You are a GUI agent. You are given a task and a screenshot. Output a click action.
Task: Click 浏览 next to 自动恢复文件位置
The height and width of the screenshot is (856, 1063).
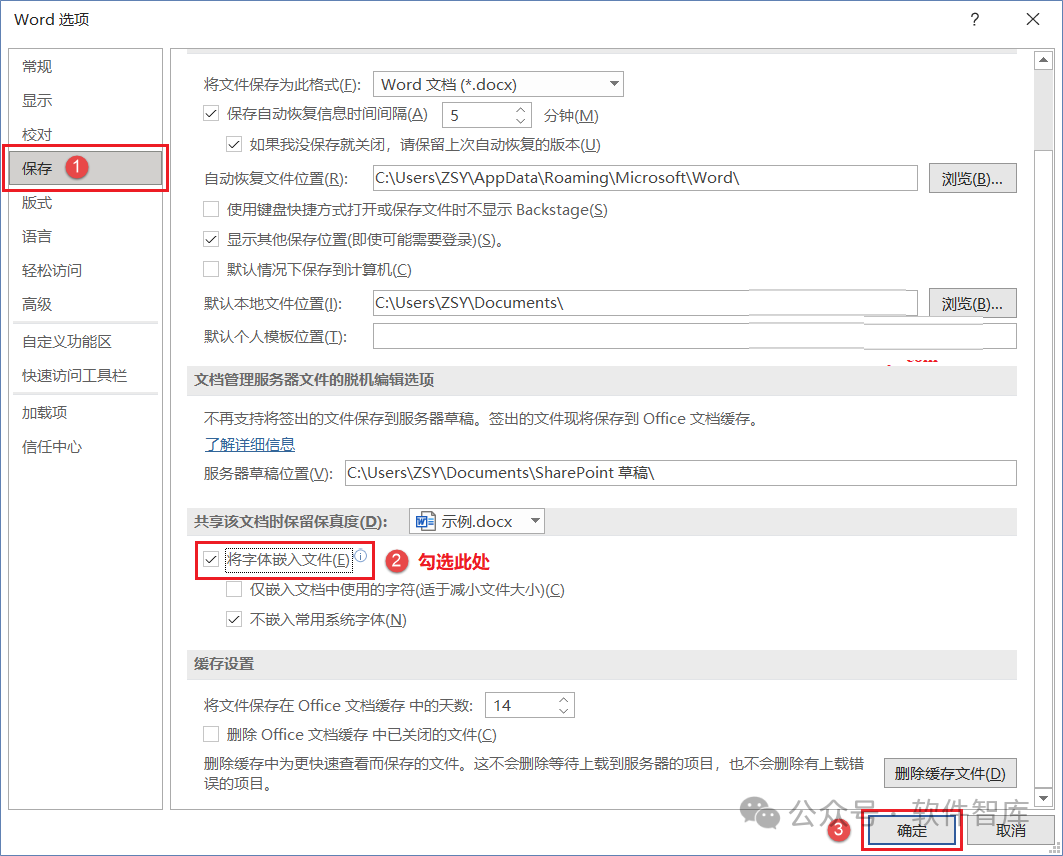[x=971, y=178]
